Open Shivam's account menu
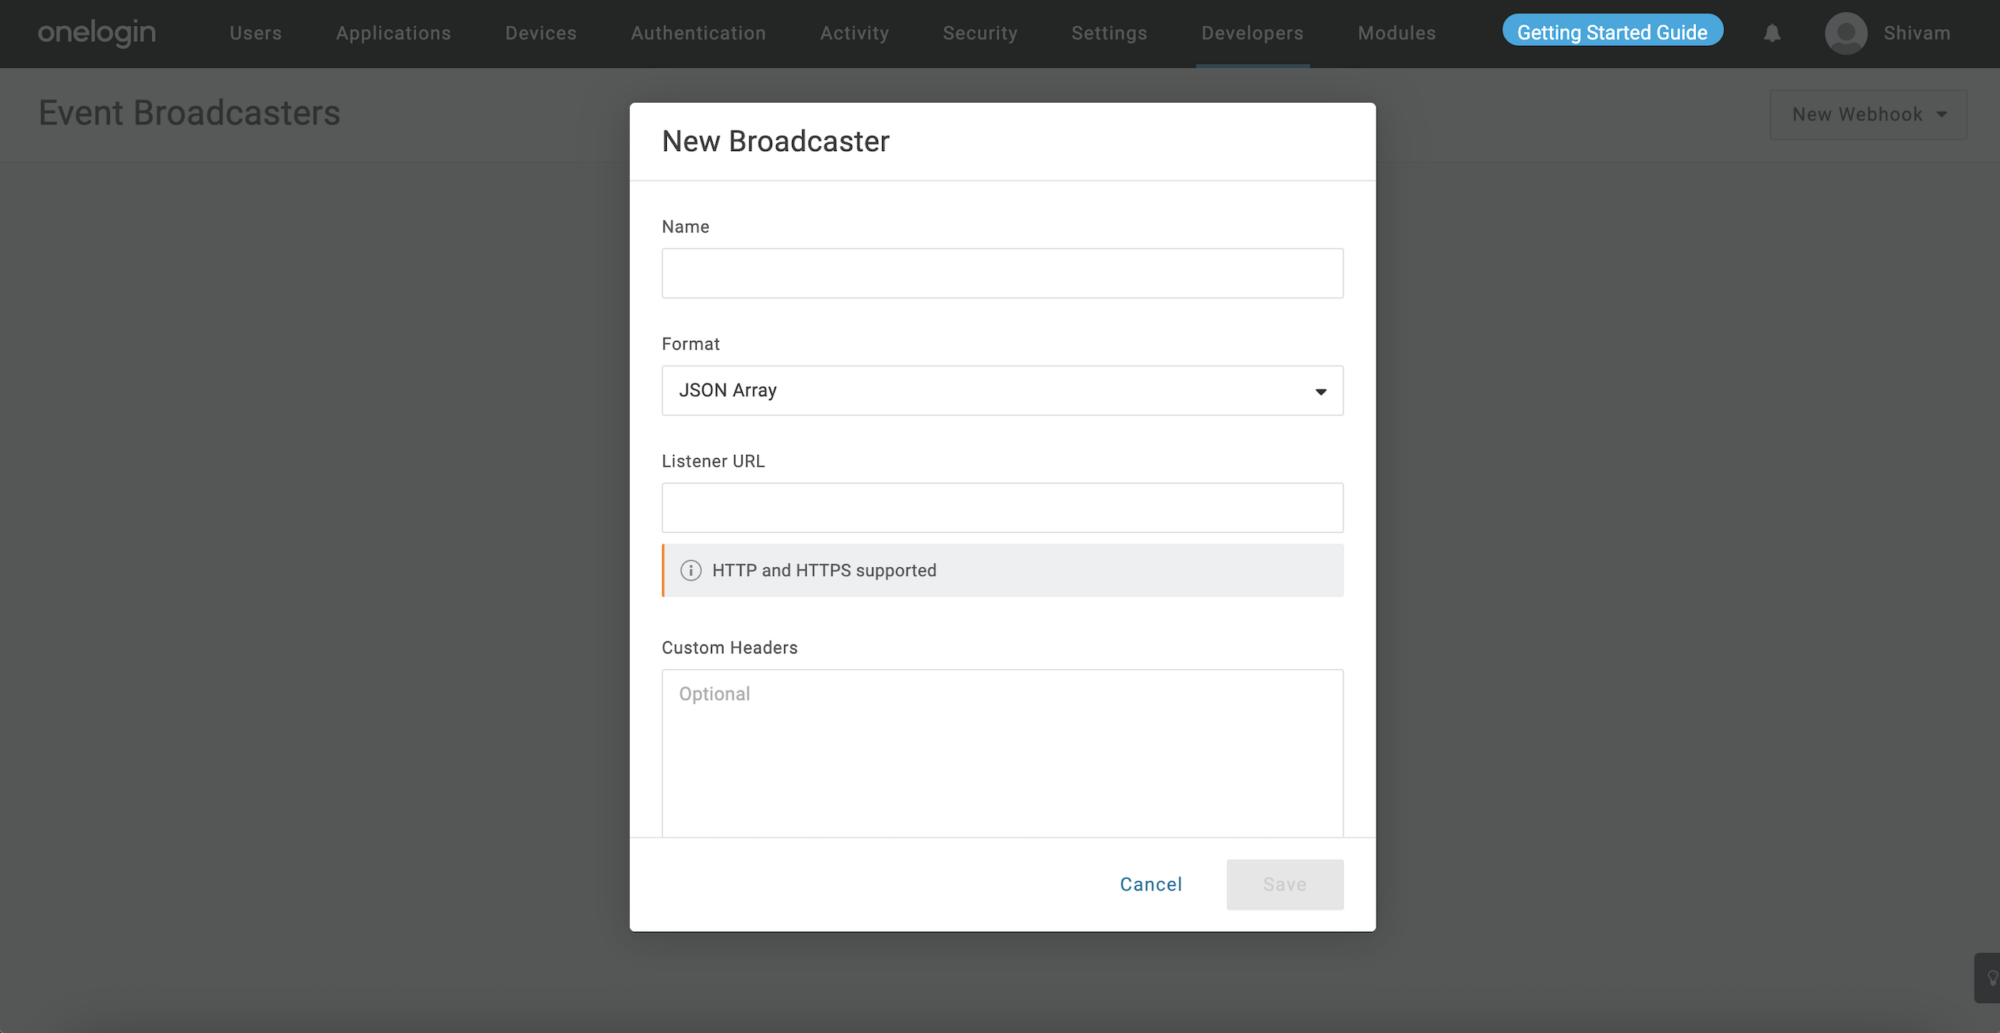This screenshot has height=1033, width=2000. [x=1916, y=33]
